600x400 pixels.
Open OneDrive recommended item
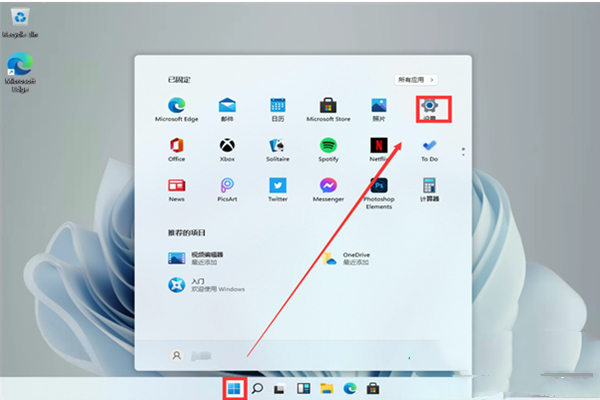[346, 258]
